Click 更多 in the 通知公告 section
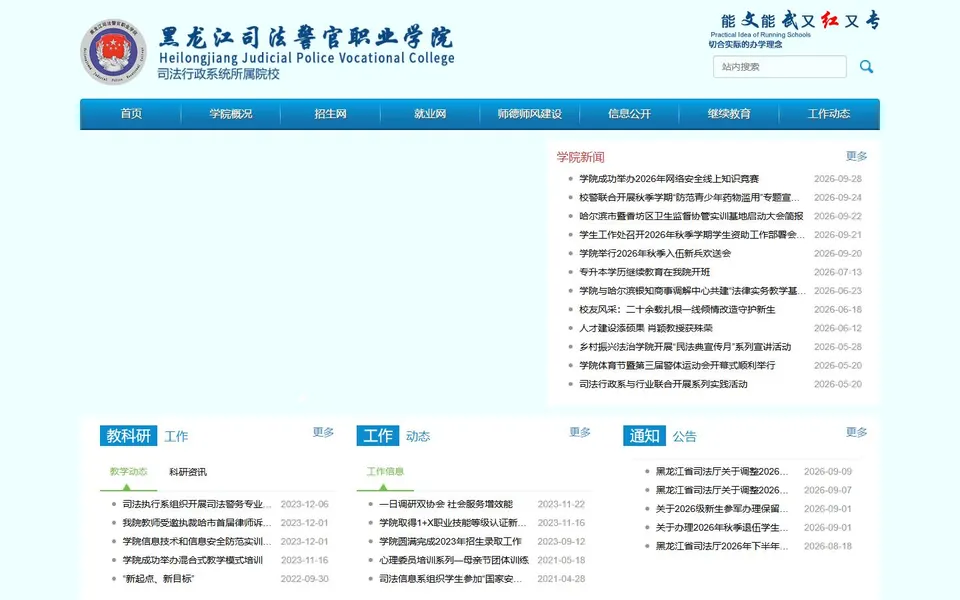This screenshot has width=960, height=600. click(857, 432)
